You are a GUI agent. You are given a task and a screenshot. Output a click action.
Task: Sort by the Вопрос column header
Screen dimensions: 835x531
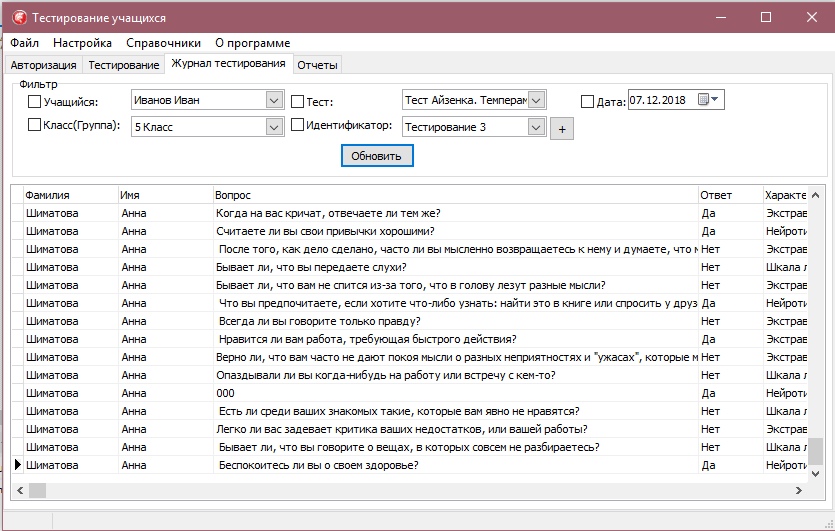[454, 195]
